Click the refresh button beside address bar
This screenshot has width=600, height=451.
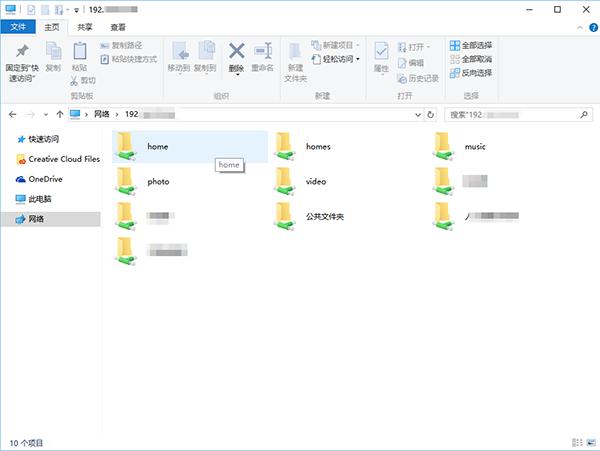(431, 115)
